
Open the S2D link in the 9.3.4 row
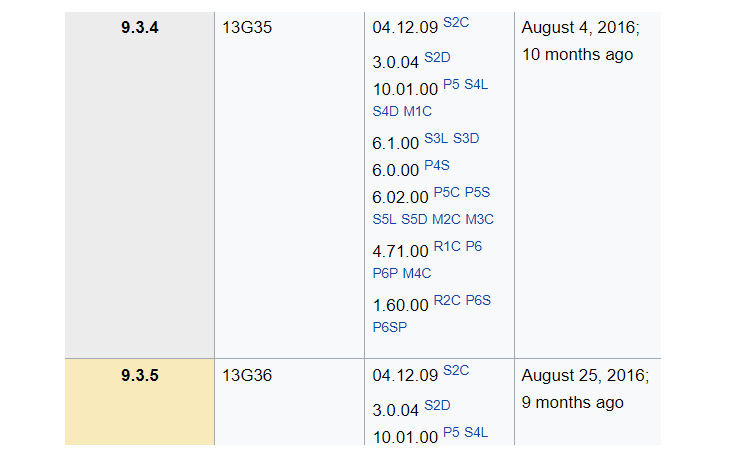(437, 56)
